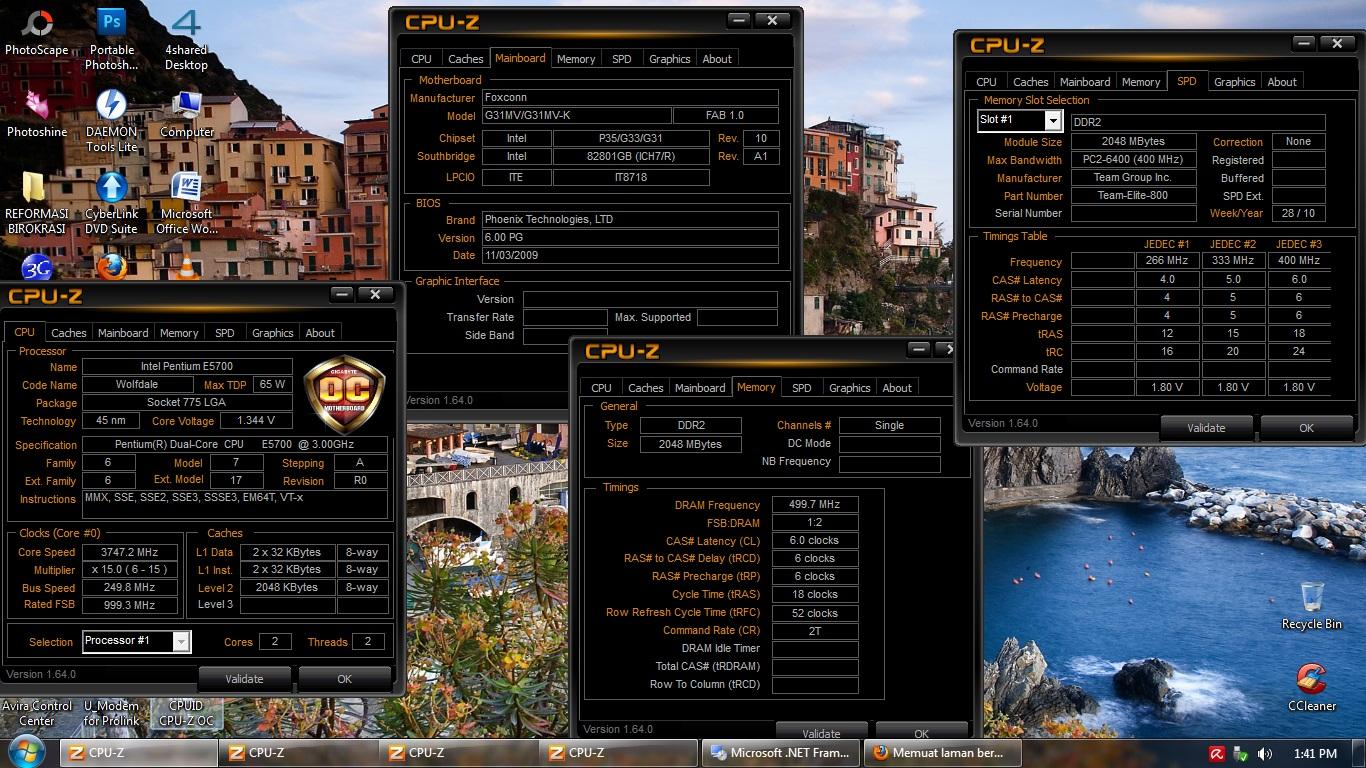The height and width of the screenshot is (768, 1366).
Task: Expand the Processor #1 selection dropdown
Action: click(x=181, y=641)
